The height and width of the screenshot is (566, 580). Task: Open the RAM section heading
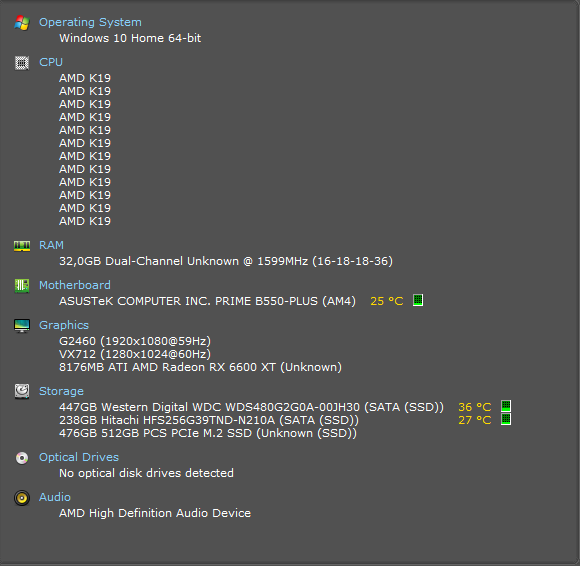(x=51, y=245)
